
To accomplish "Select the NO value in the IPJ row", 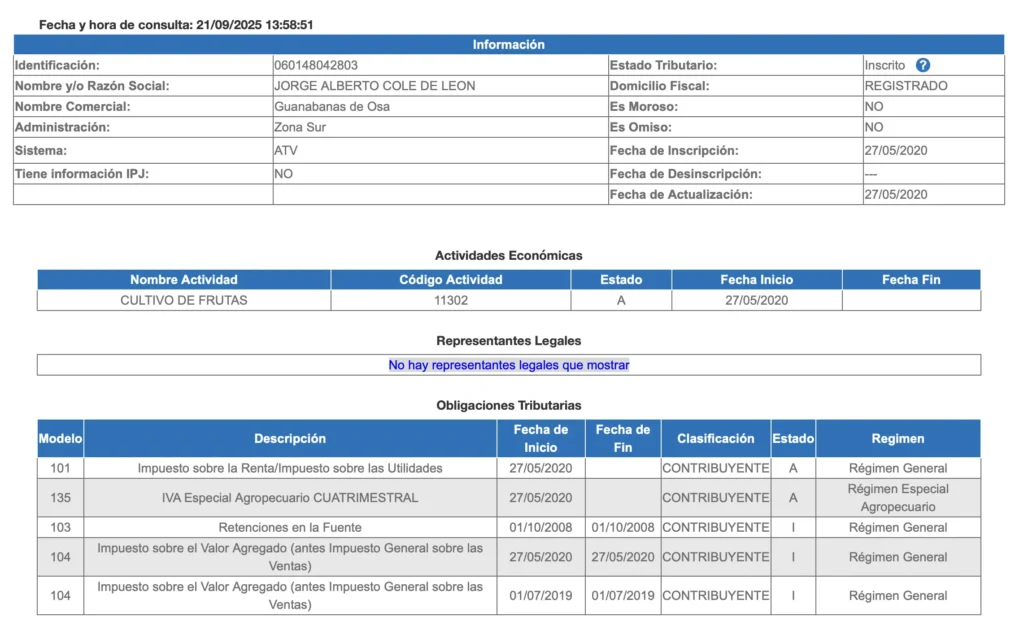I will coord(283,174).
